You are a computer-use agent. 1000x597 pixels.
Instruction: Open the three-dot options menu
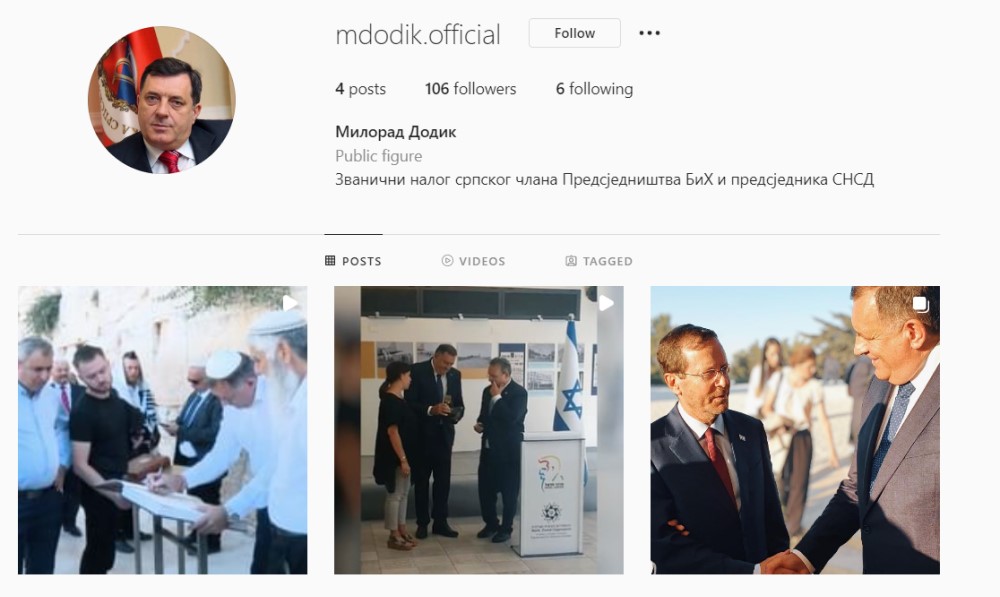click(x=649, y=33)
